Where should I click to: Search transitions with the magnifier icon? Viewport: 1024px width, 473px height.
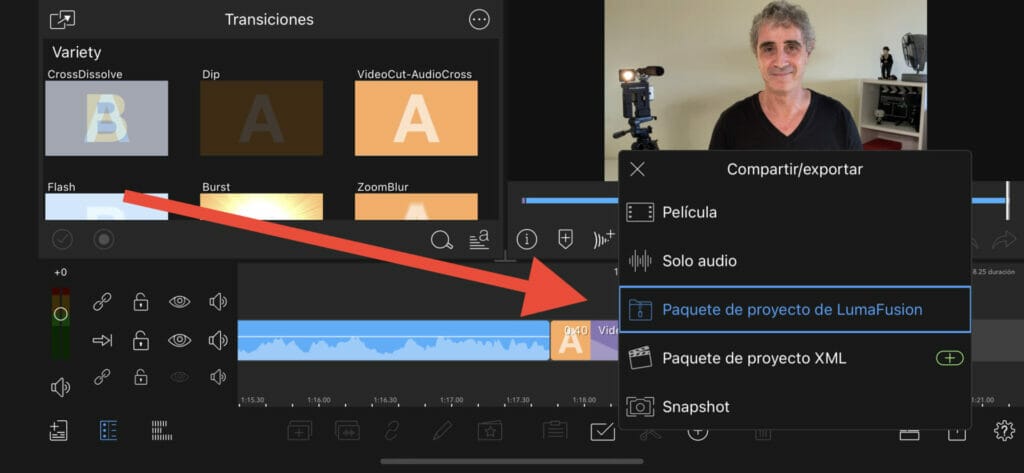point(441,239)
